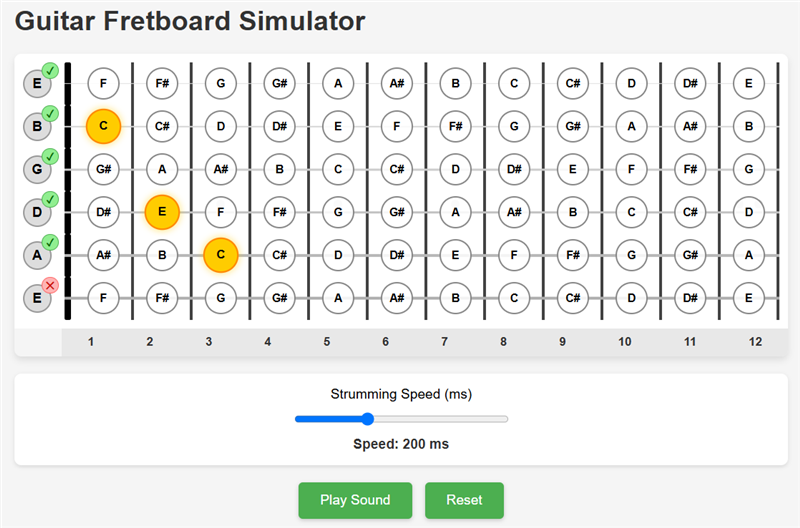Image resolution: width=800 pixels, height=528 pixels.
Task: Click the fret number 5 label
Action: tap(327, 342)
